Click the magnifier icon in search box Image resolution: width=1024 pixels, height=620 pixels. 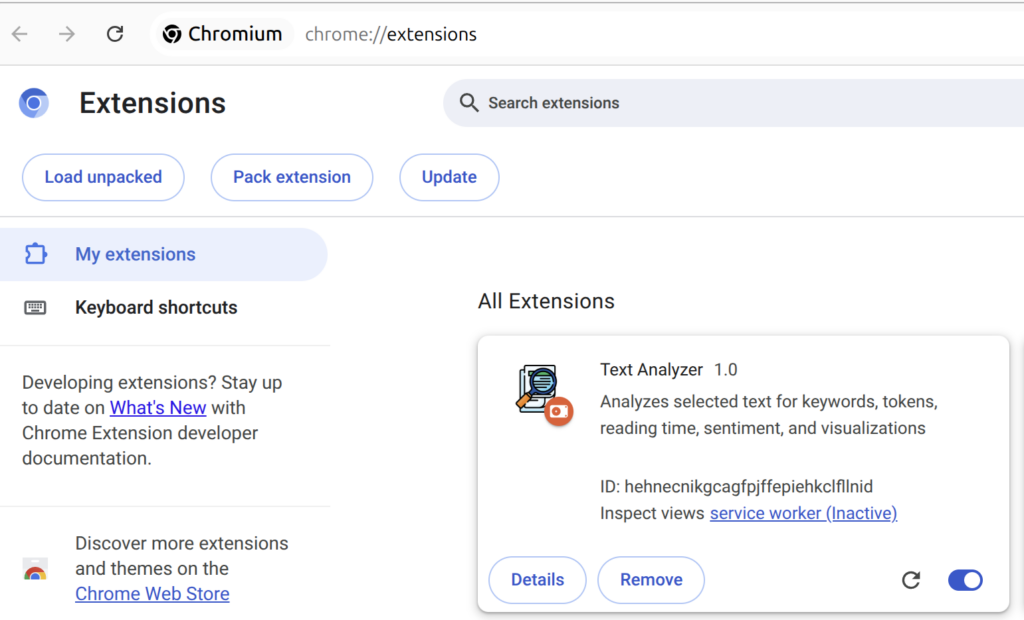coord(468,103)
